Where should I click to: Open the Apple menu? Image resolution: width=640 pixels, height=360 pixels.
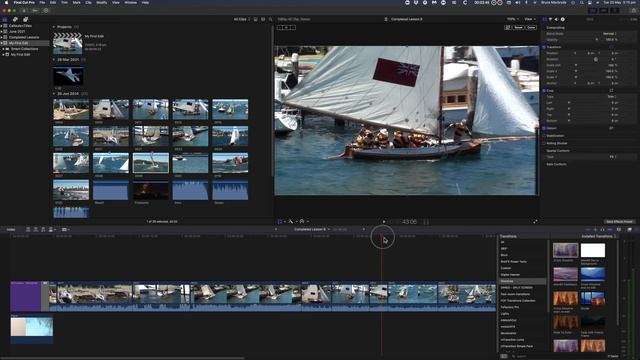point(6,2)
